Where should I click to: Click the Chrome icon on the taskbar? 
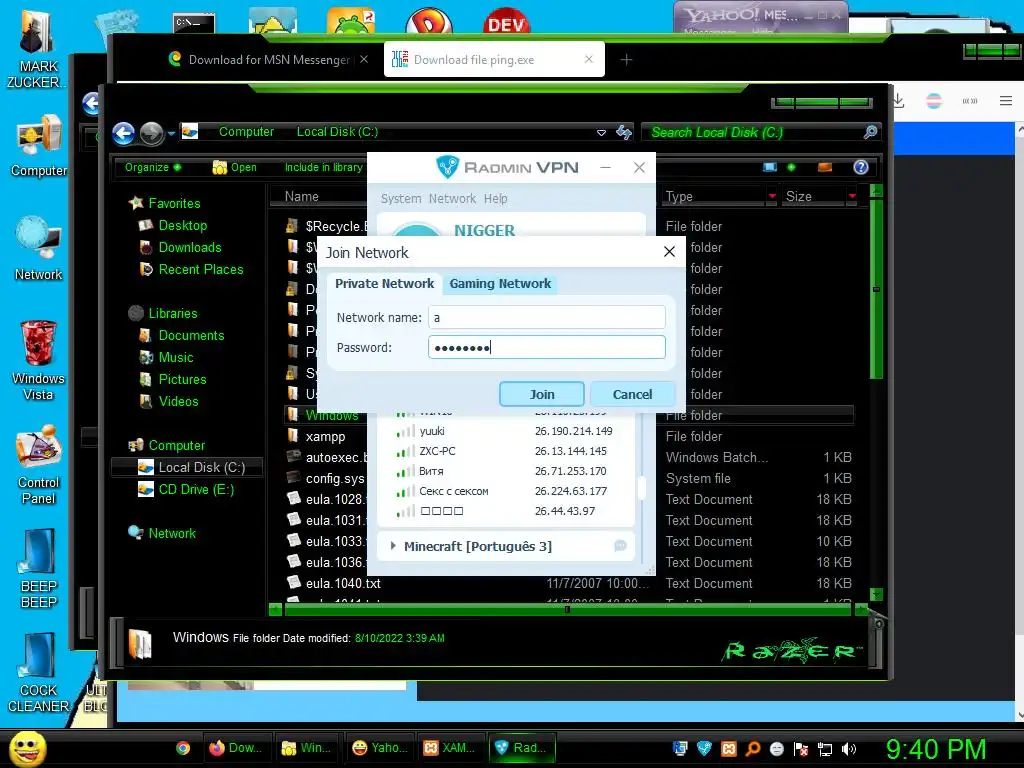click(x=184, y=748)
